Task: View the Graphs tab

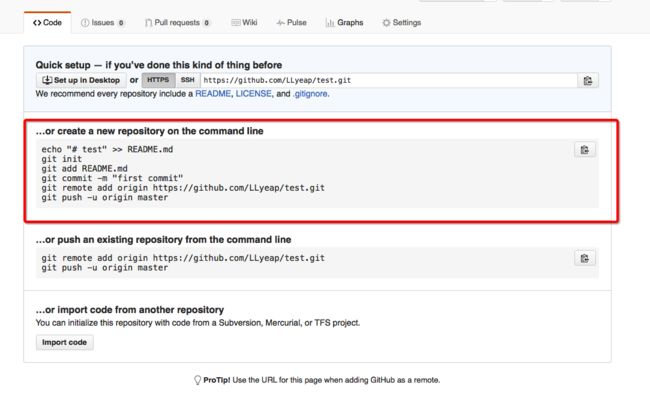Action: 344,23
